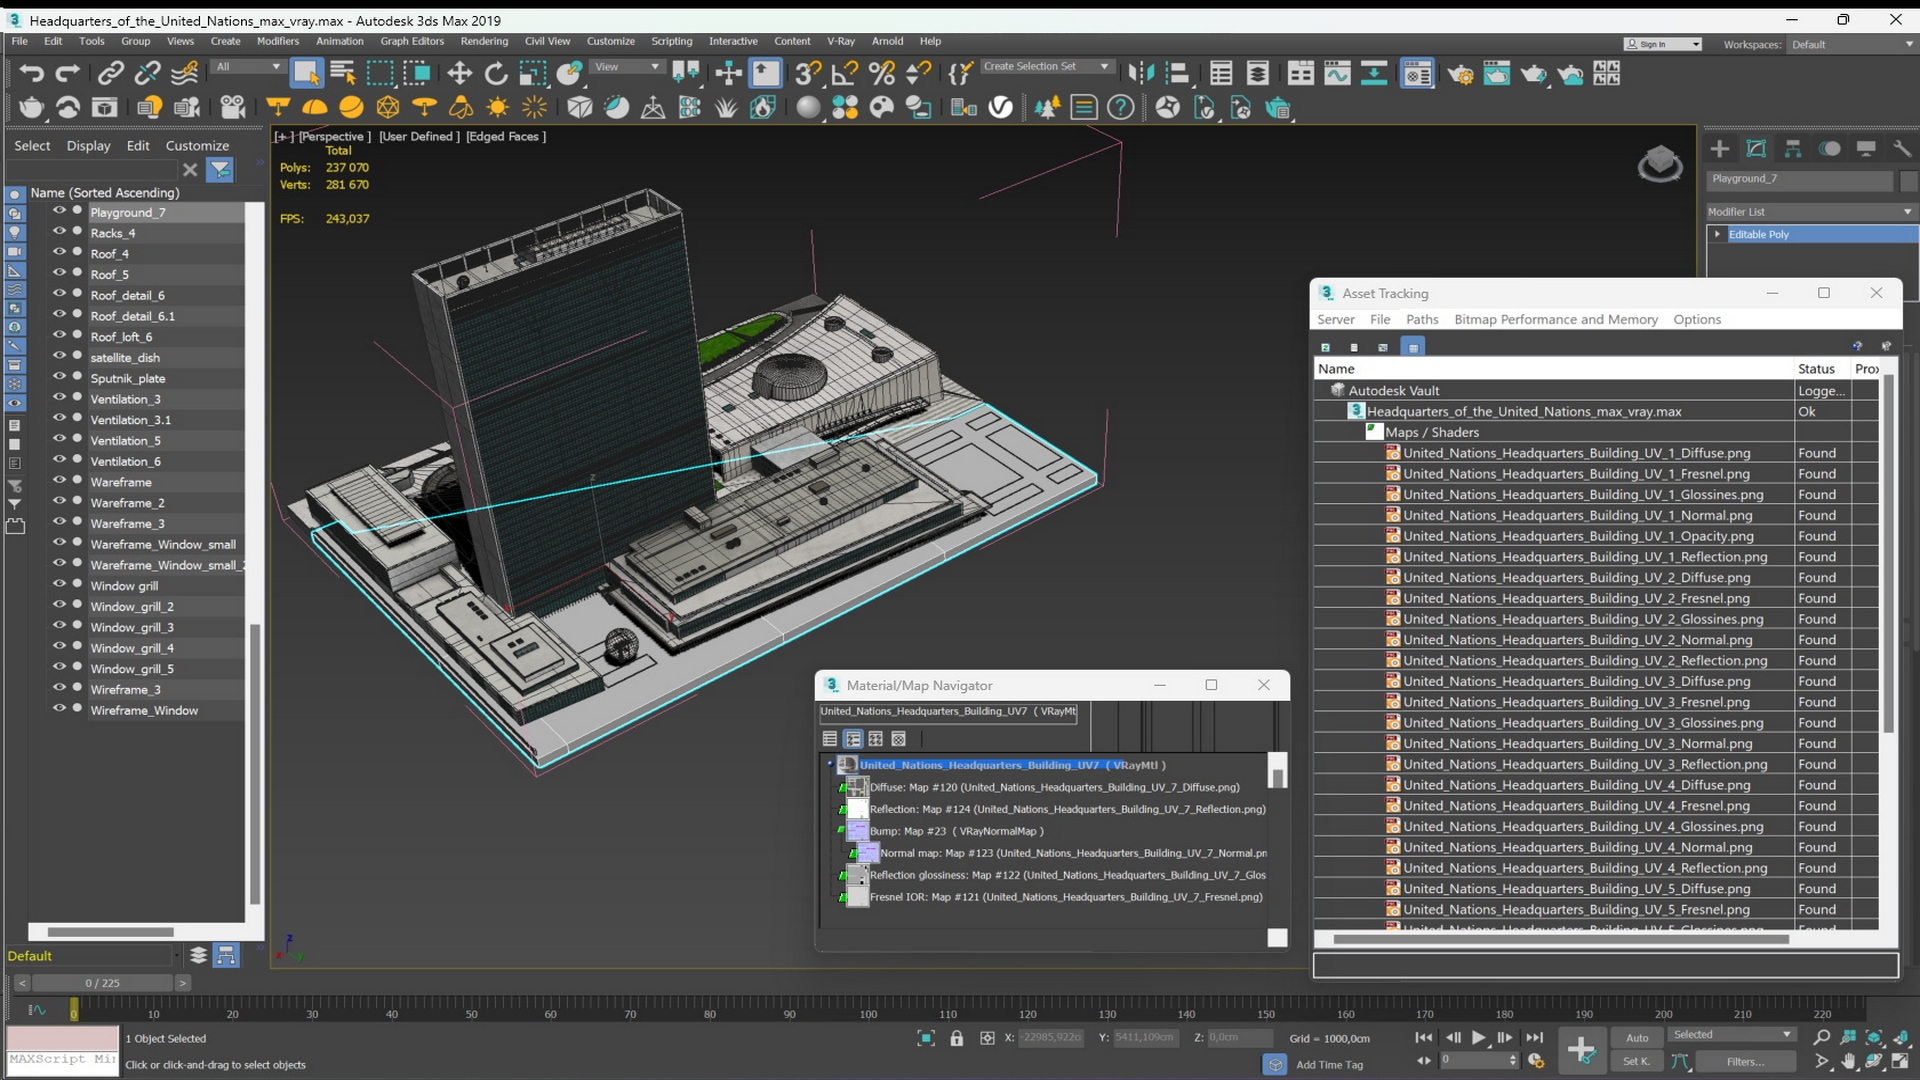Activate the Select Object tool

pos(306,73)
